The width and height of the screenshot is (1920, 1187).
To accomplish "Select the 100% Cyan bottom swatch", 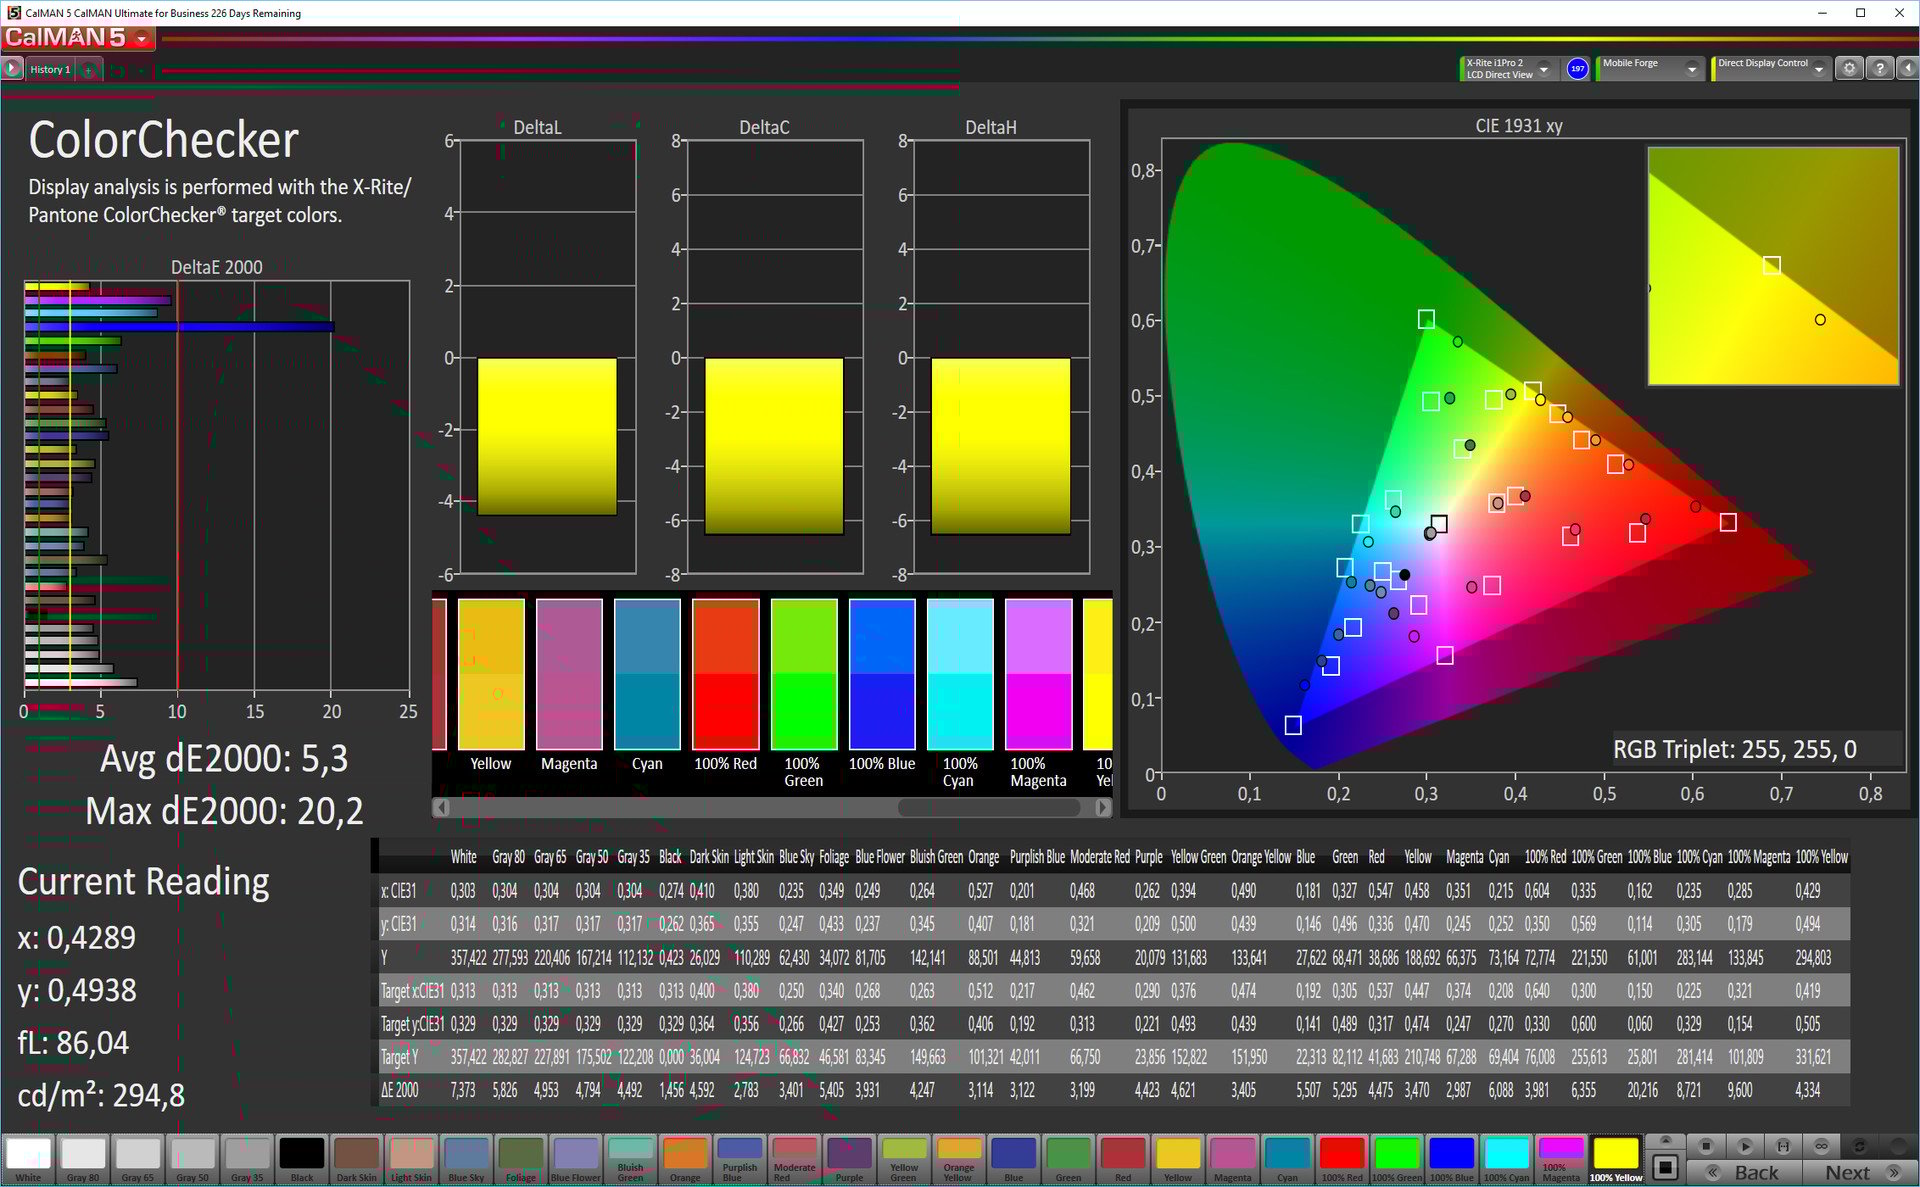I will tap(1506, 1160).
